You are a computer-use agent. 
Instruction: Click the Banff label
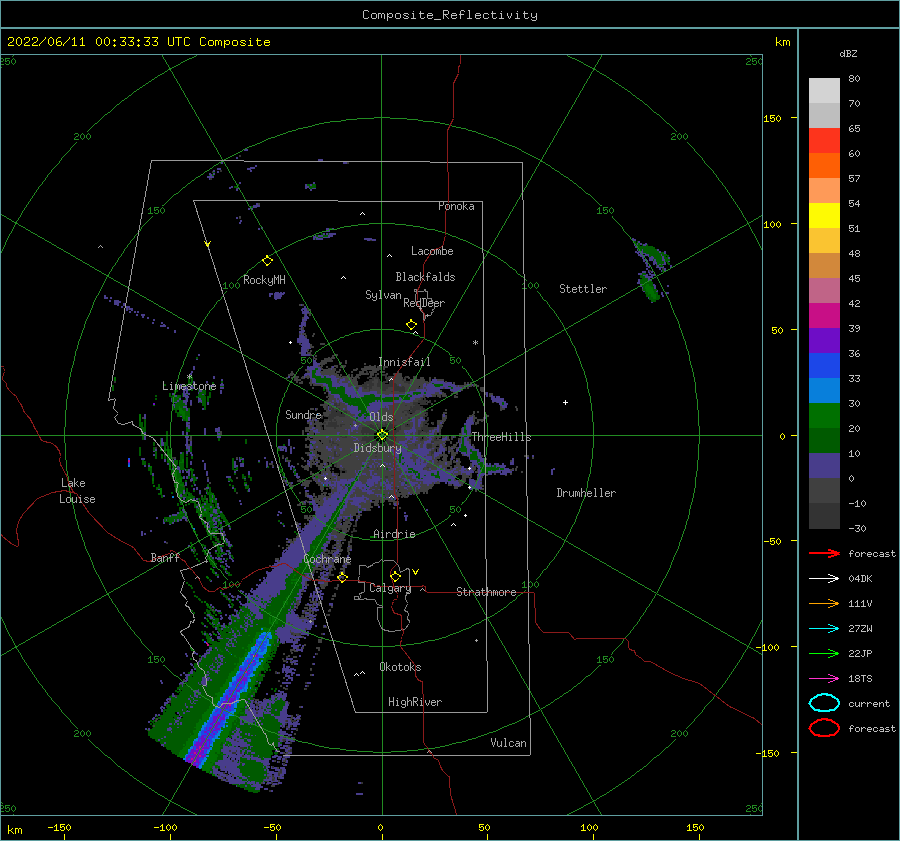pos(165,558)
